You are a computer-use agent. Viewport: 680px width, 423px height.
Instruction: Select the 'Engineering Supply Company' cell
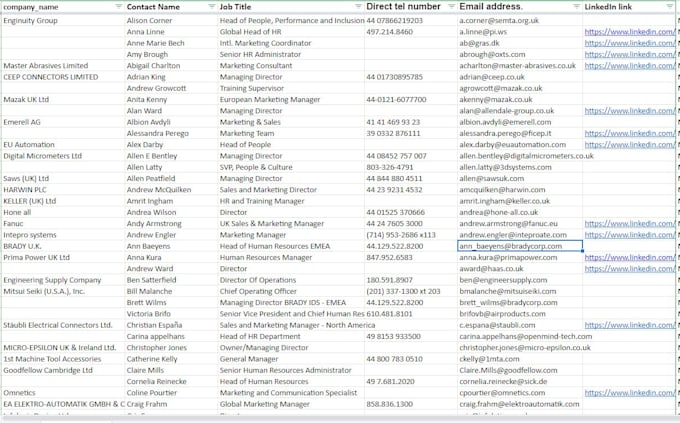(62, 280)
